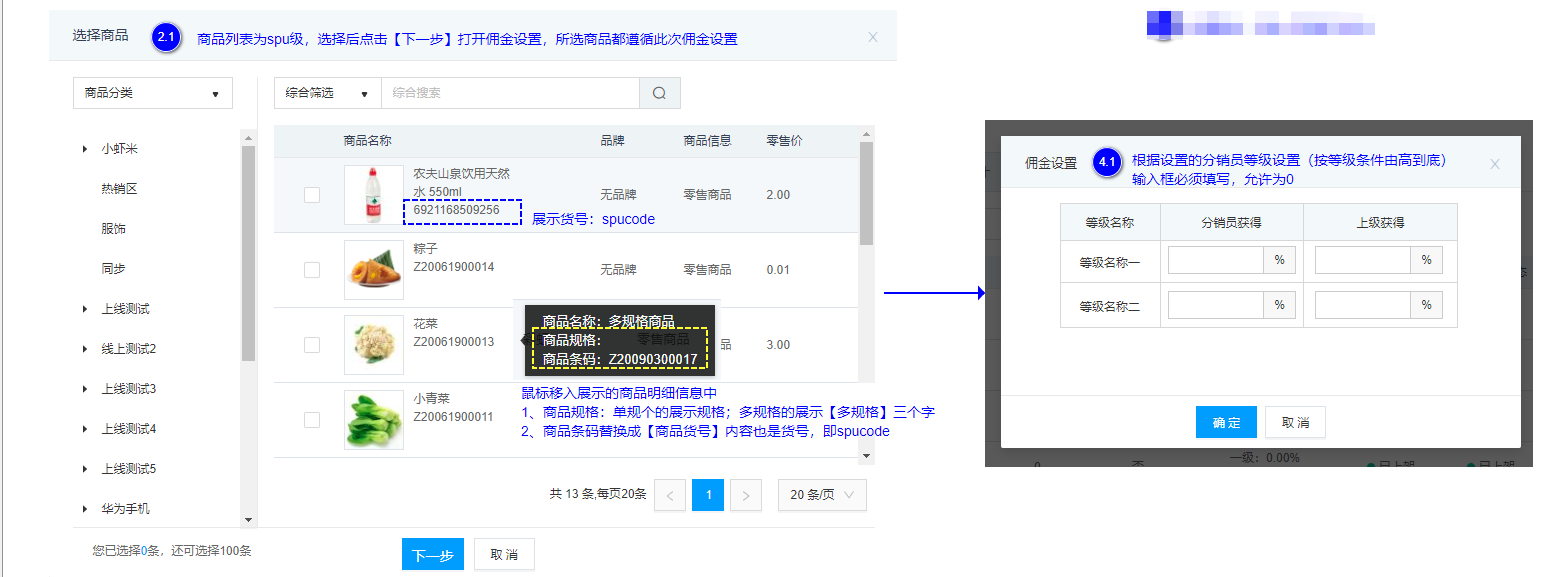
Task: Click the 下一步 button
Action: 432,555
